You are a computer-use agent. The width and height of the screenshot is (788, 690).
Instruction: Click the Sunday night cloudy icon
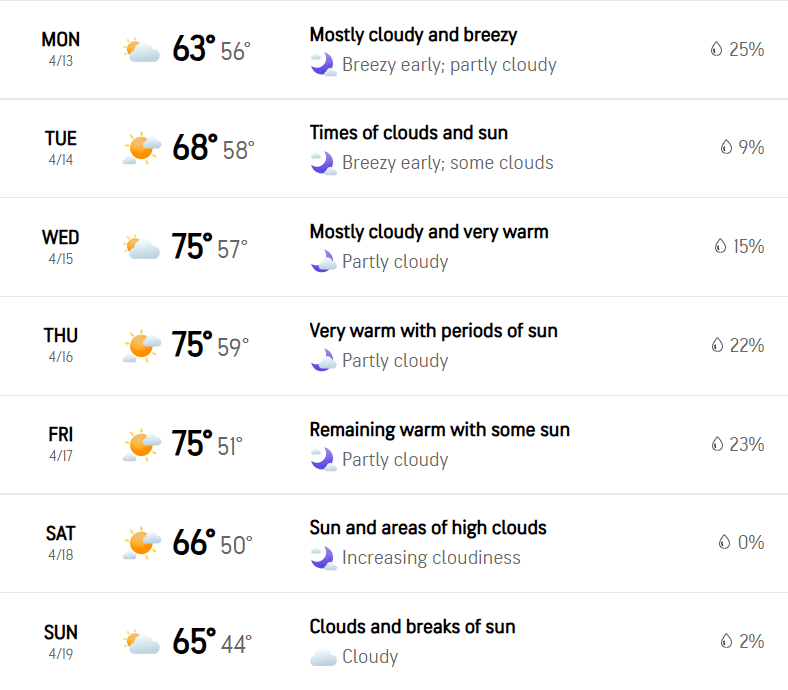(323, 657)
